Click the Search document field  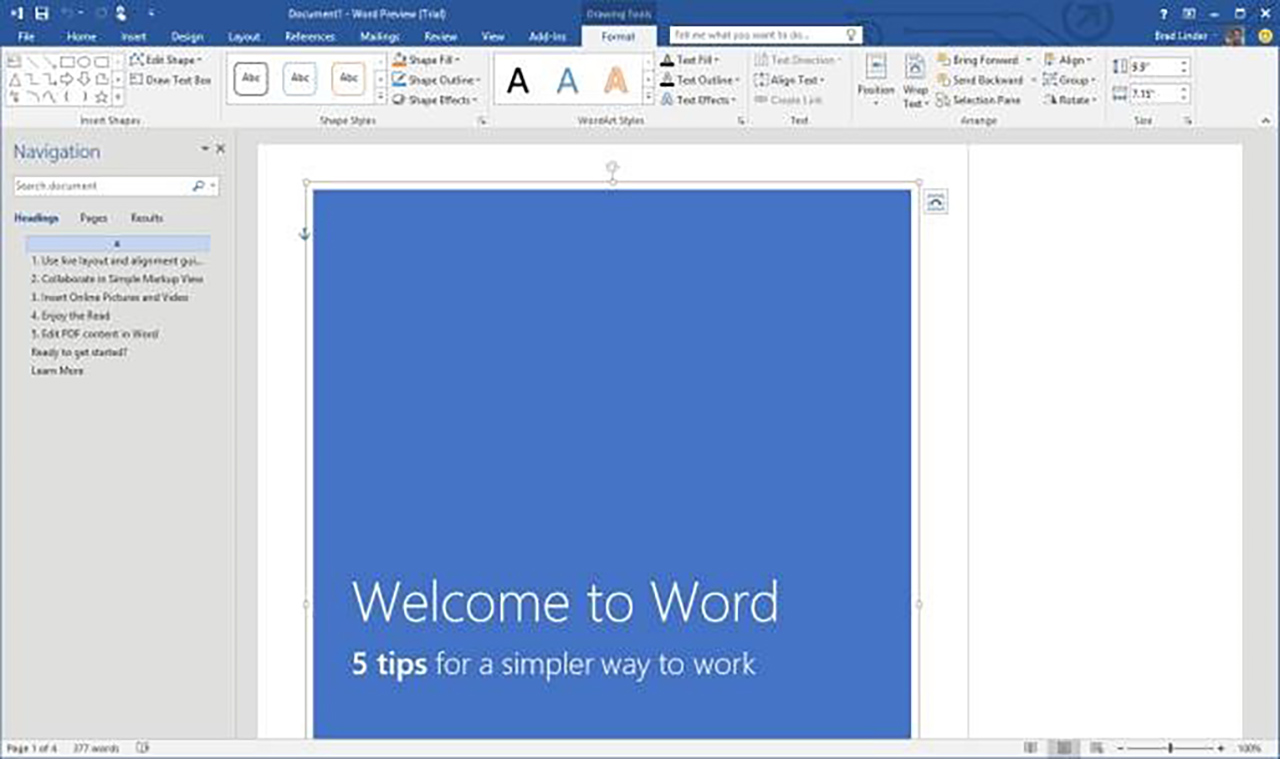click(100, 186)
